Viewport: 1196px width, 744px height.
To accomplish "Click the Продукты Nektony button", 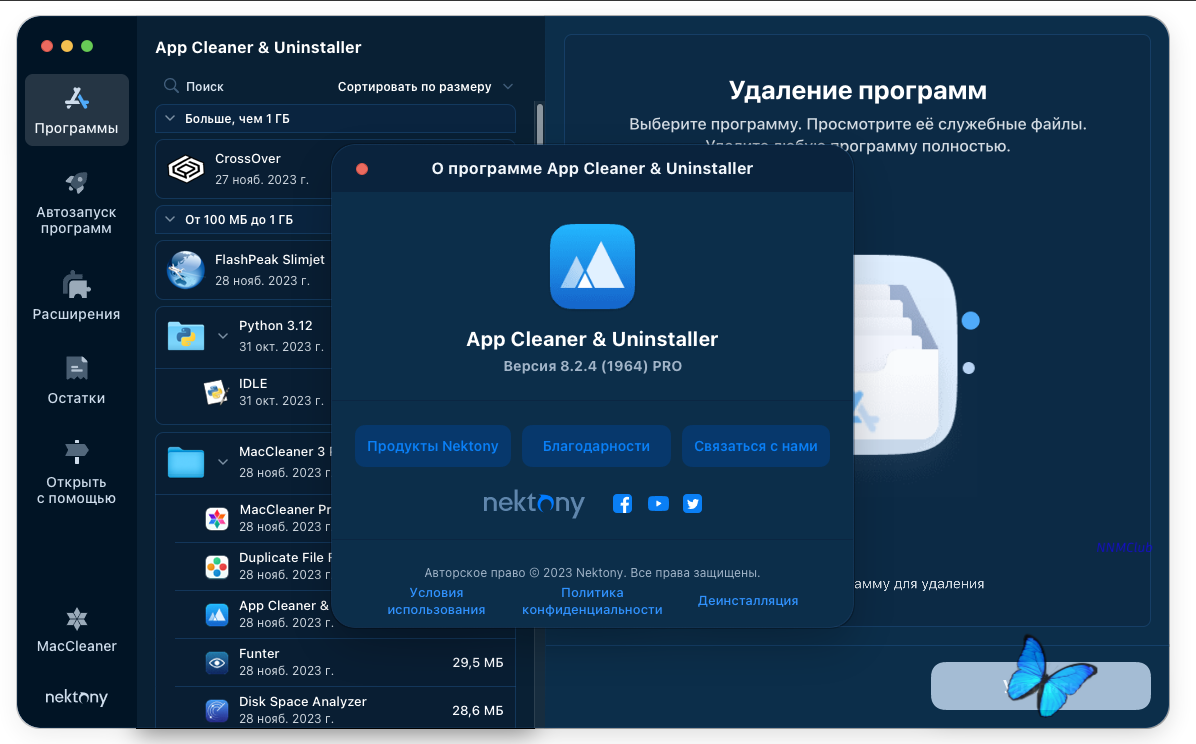I will [x=432, y=446].
